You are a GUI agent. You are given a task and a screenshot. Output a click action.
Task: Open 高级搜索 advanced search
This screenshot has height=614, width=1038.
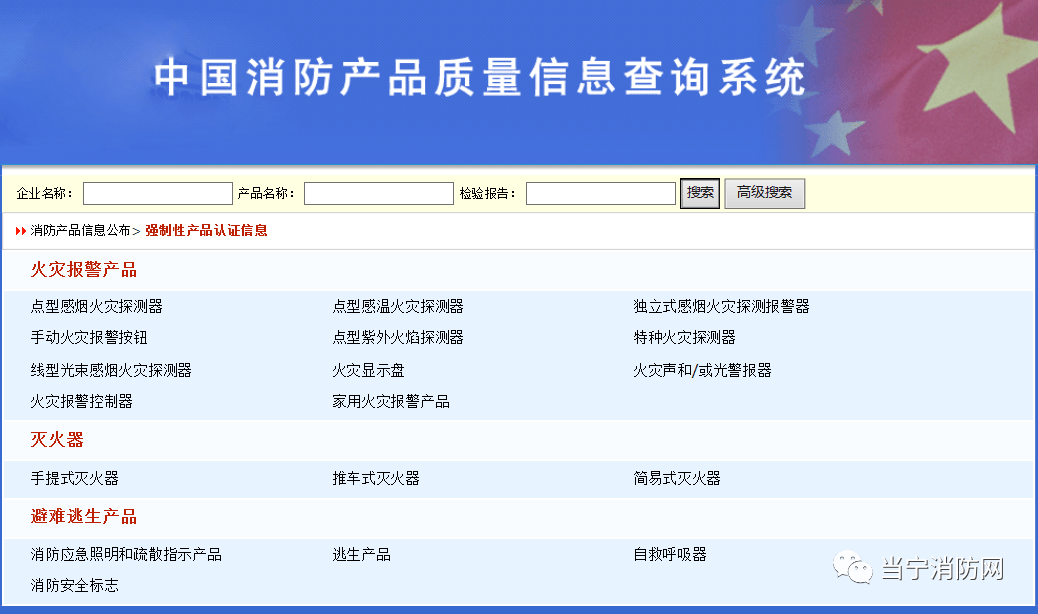[x=765, y=193]
